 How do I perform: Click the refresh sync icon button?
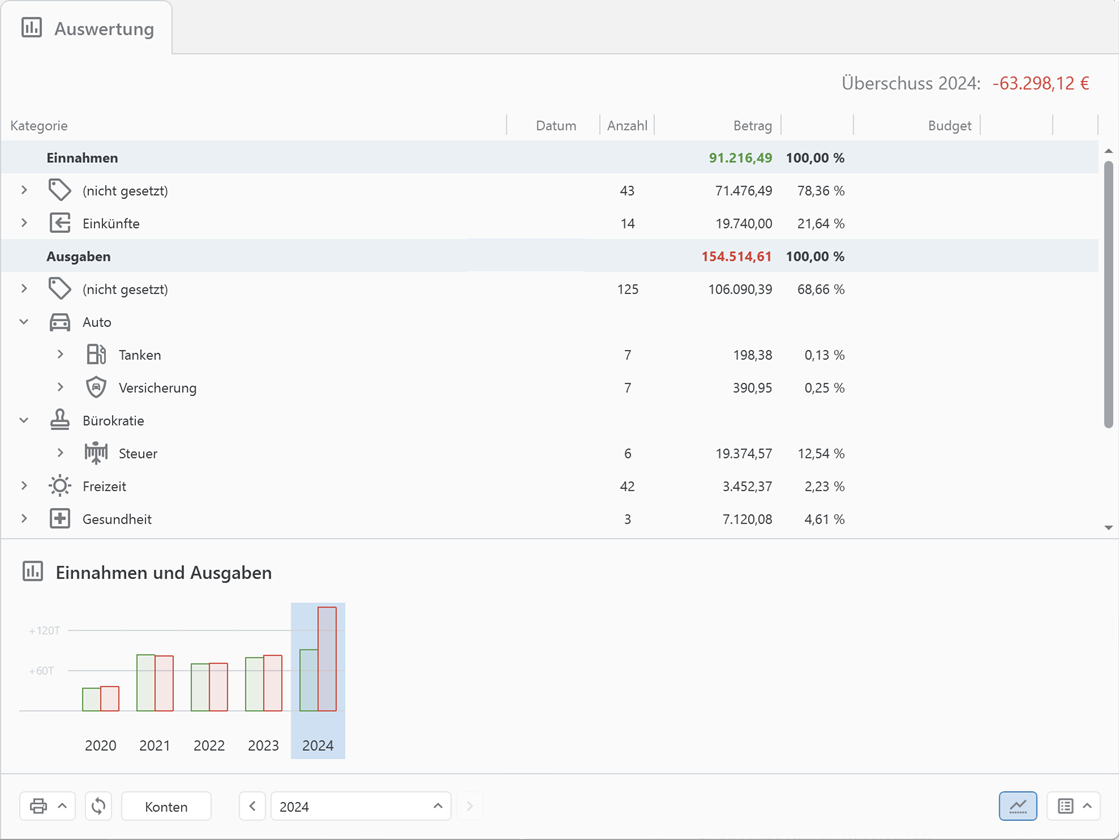[x=98, y=806]
